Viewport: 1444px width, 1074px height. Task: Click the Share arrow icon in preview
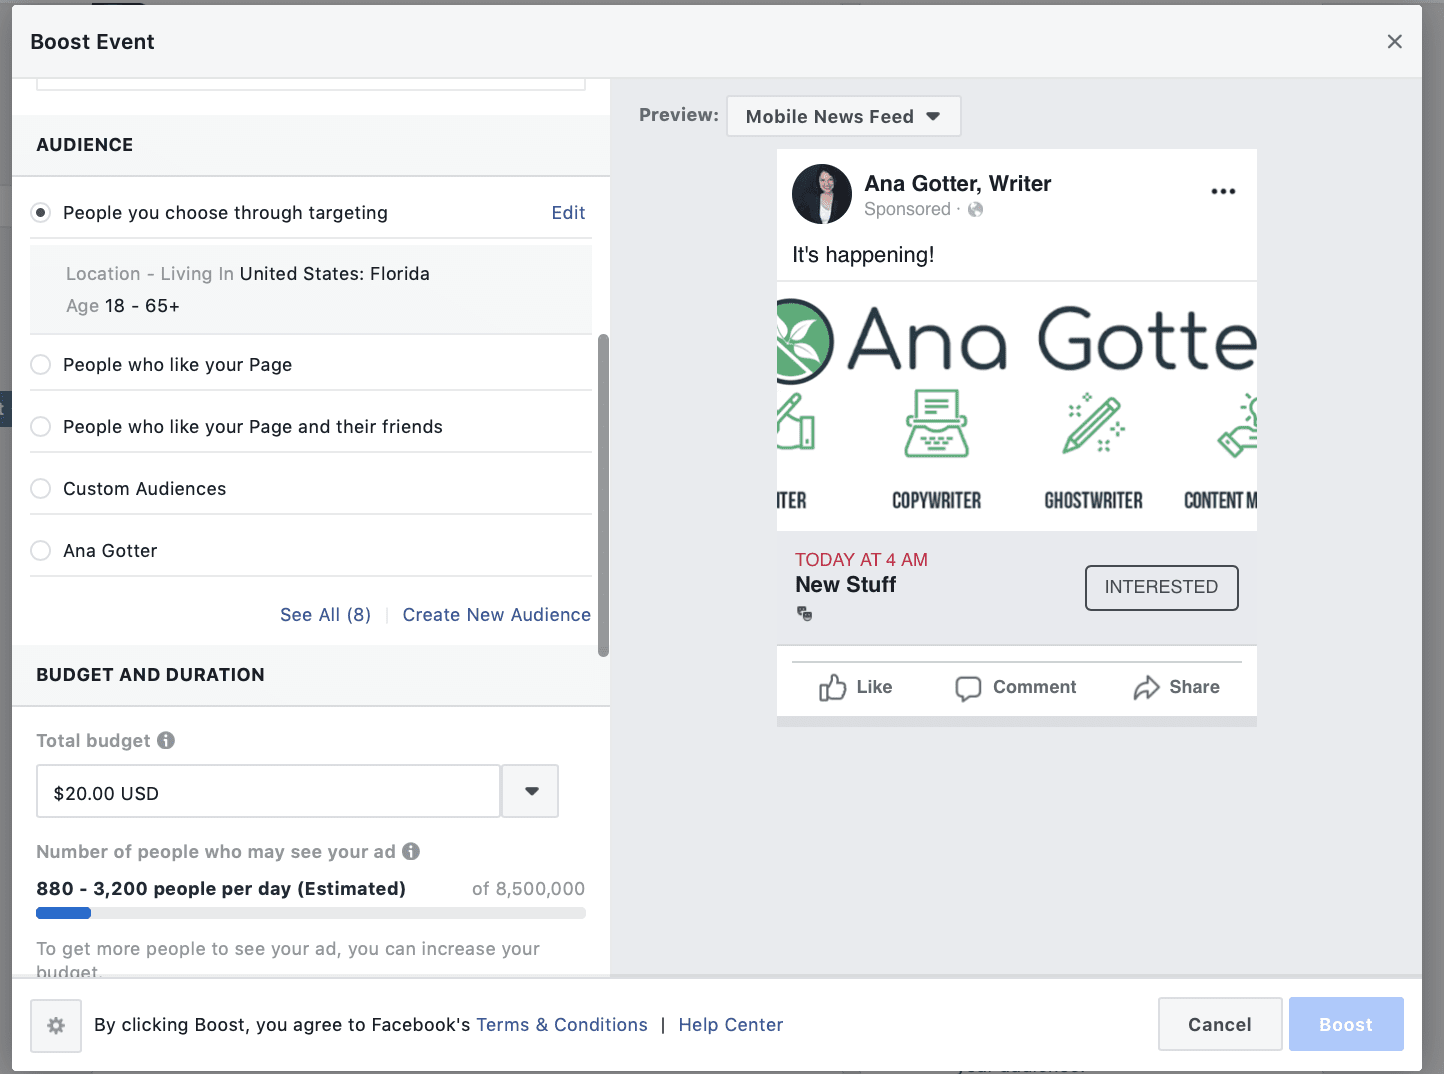pos(1146,687)
